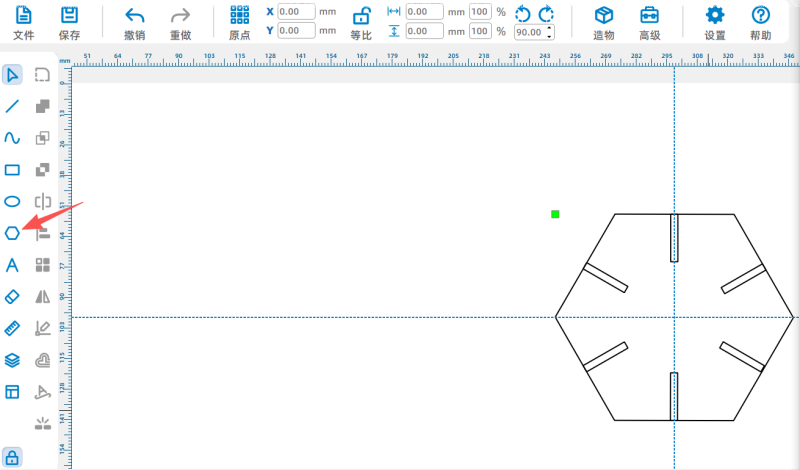
Task: Open the layers panel icon
Action: point(12,360)
